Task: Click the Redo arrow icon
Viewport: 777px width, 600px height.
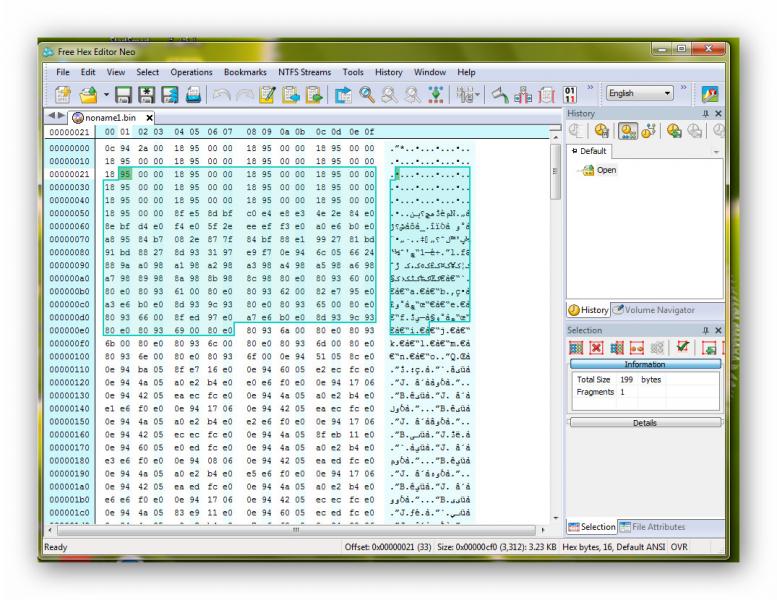Action: (x=244, y=94)
